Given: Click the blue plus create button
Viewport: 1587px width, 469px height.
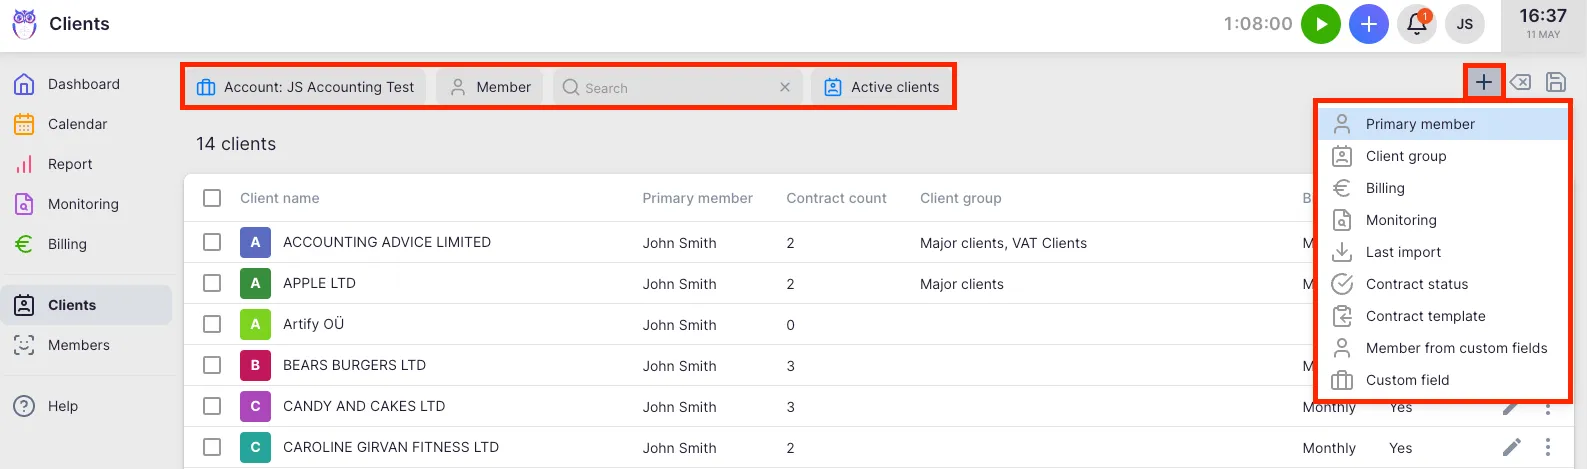Looking at the screenshot, I should pyautogui.click(x=1368, y=24).
